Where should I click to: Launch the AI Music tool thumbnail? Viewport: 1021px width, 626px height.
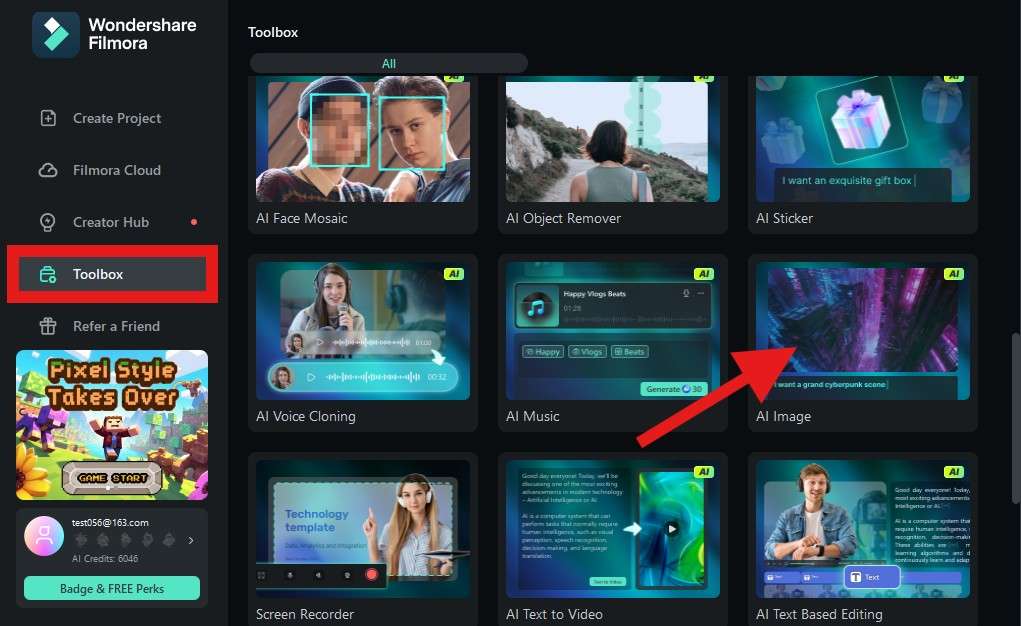[613, 331]
